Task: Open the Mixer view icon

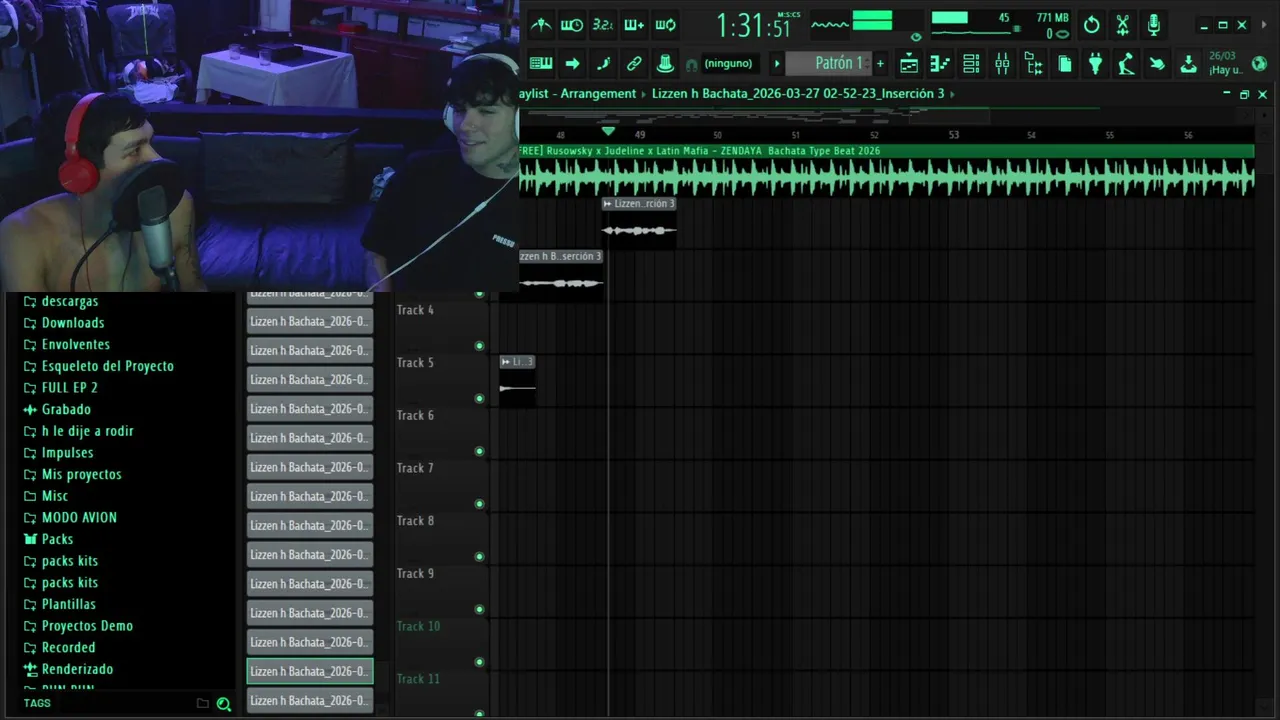Action: coord(1002,64)
